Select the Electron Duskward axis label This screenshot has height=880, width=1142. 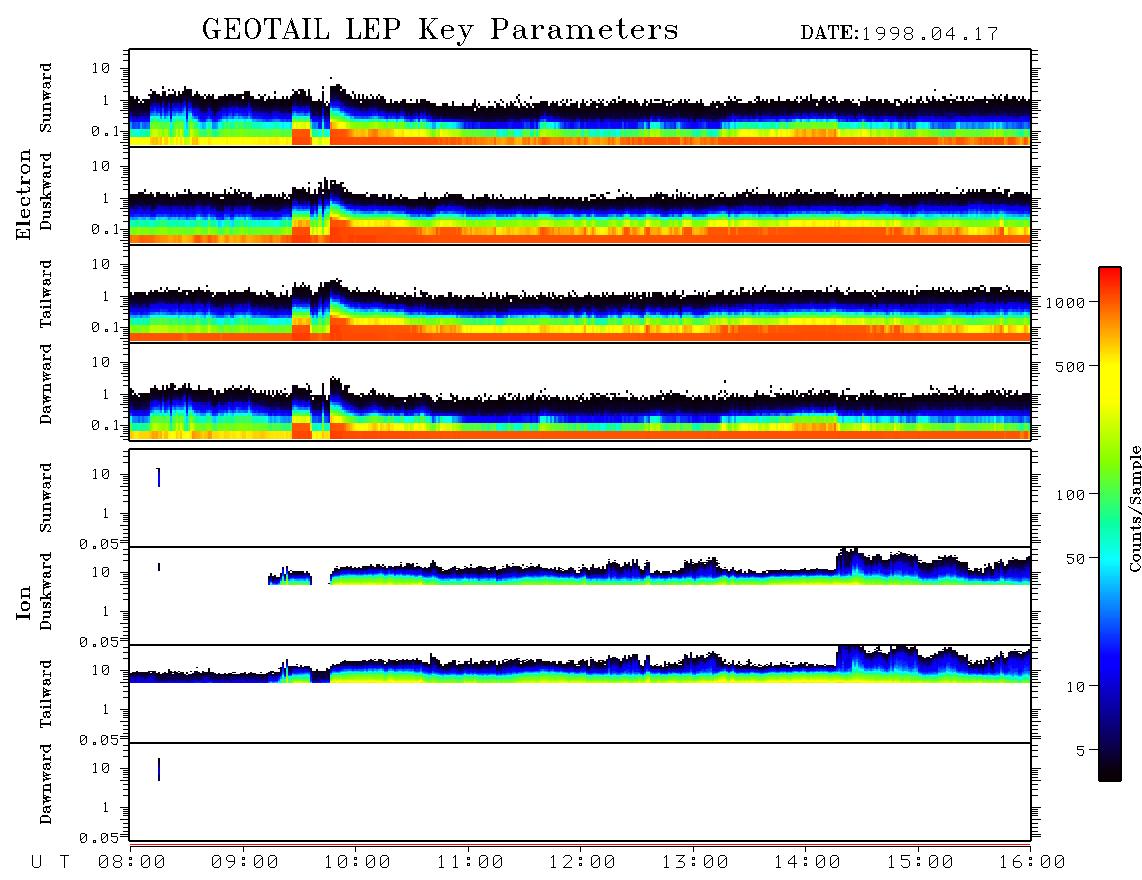pos(46,191)
